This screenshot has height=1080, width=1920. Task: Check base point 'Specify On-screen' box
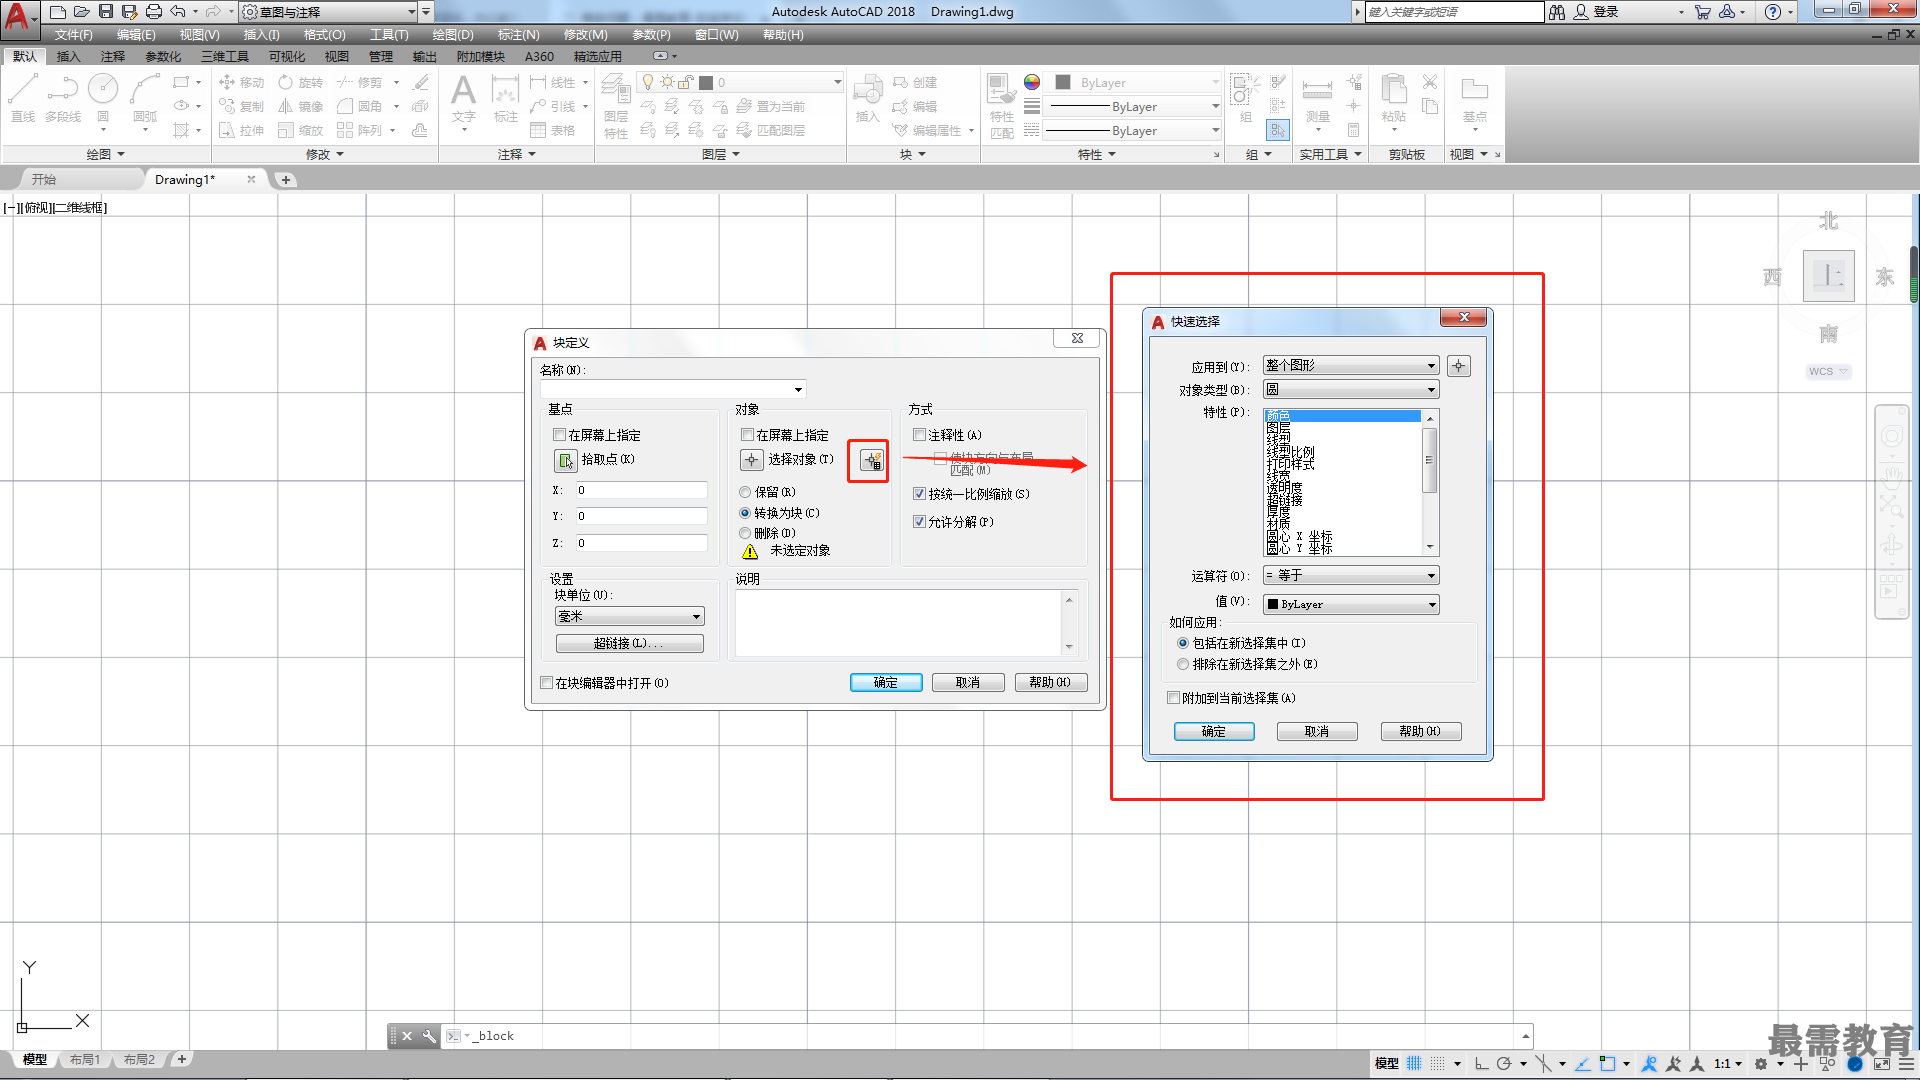(x=559, y=435)
